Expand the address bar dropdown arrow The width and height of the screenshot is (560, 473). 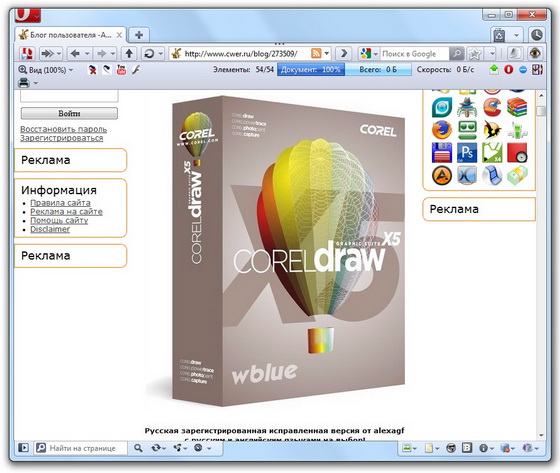pos(326,54)
